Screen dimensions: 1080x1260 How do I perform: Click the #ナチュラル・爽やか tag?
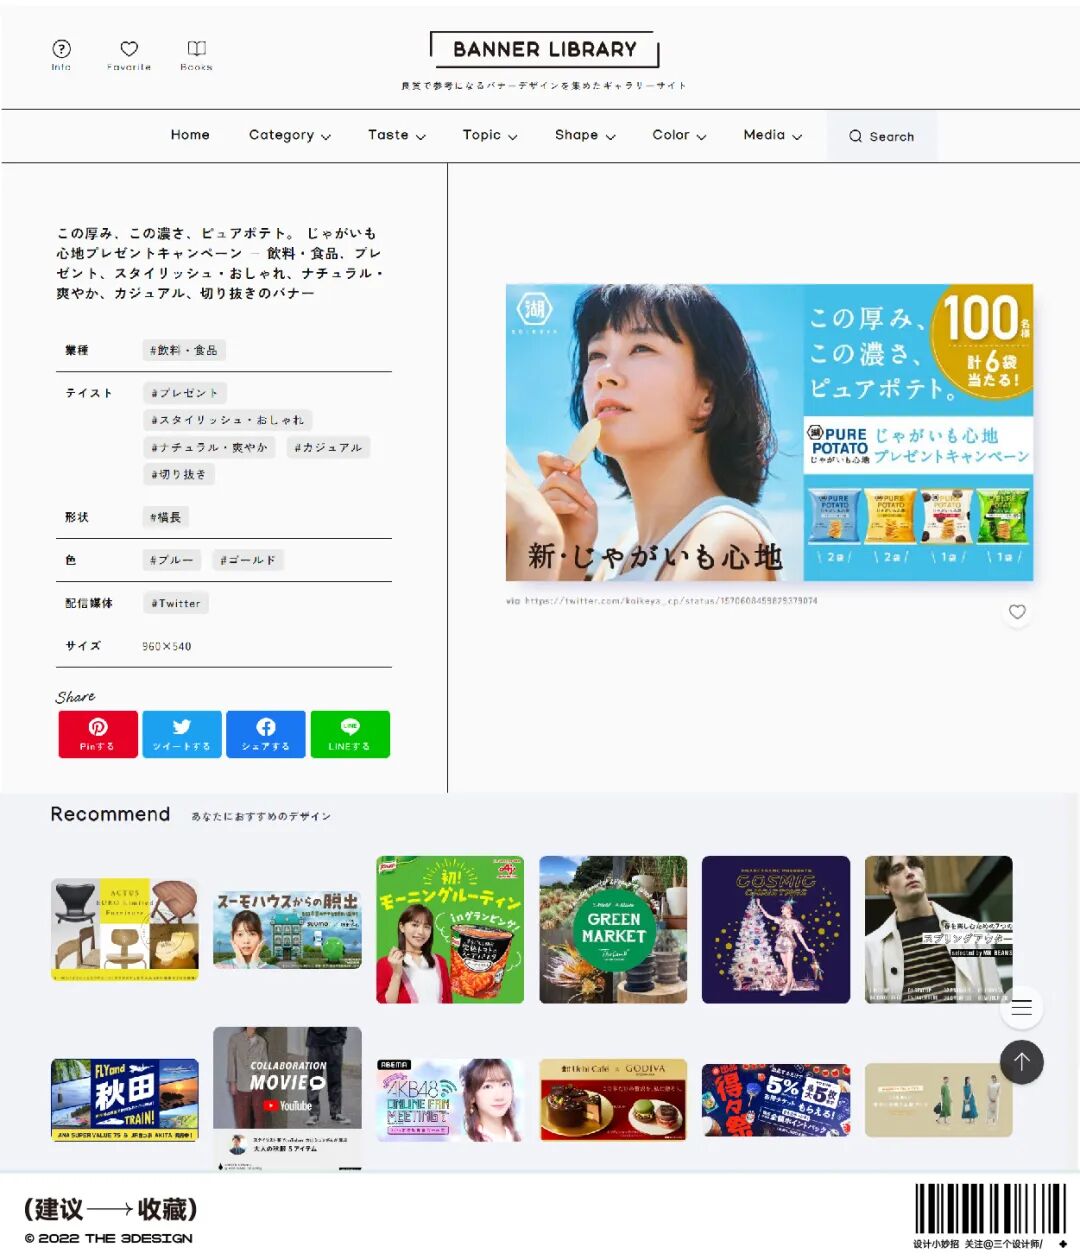point(209,447)
